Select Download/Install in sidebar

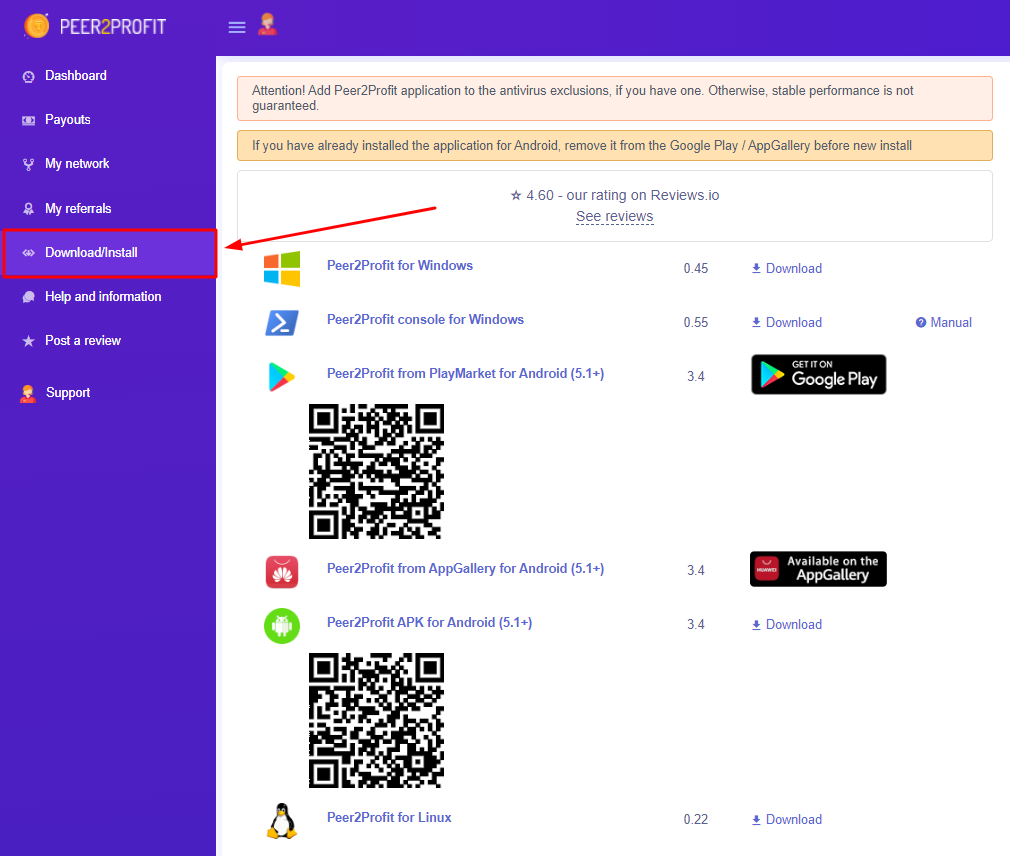[110, 253]
